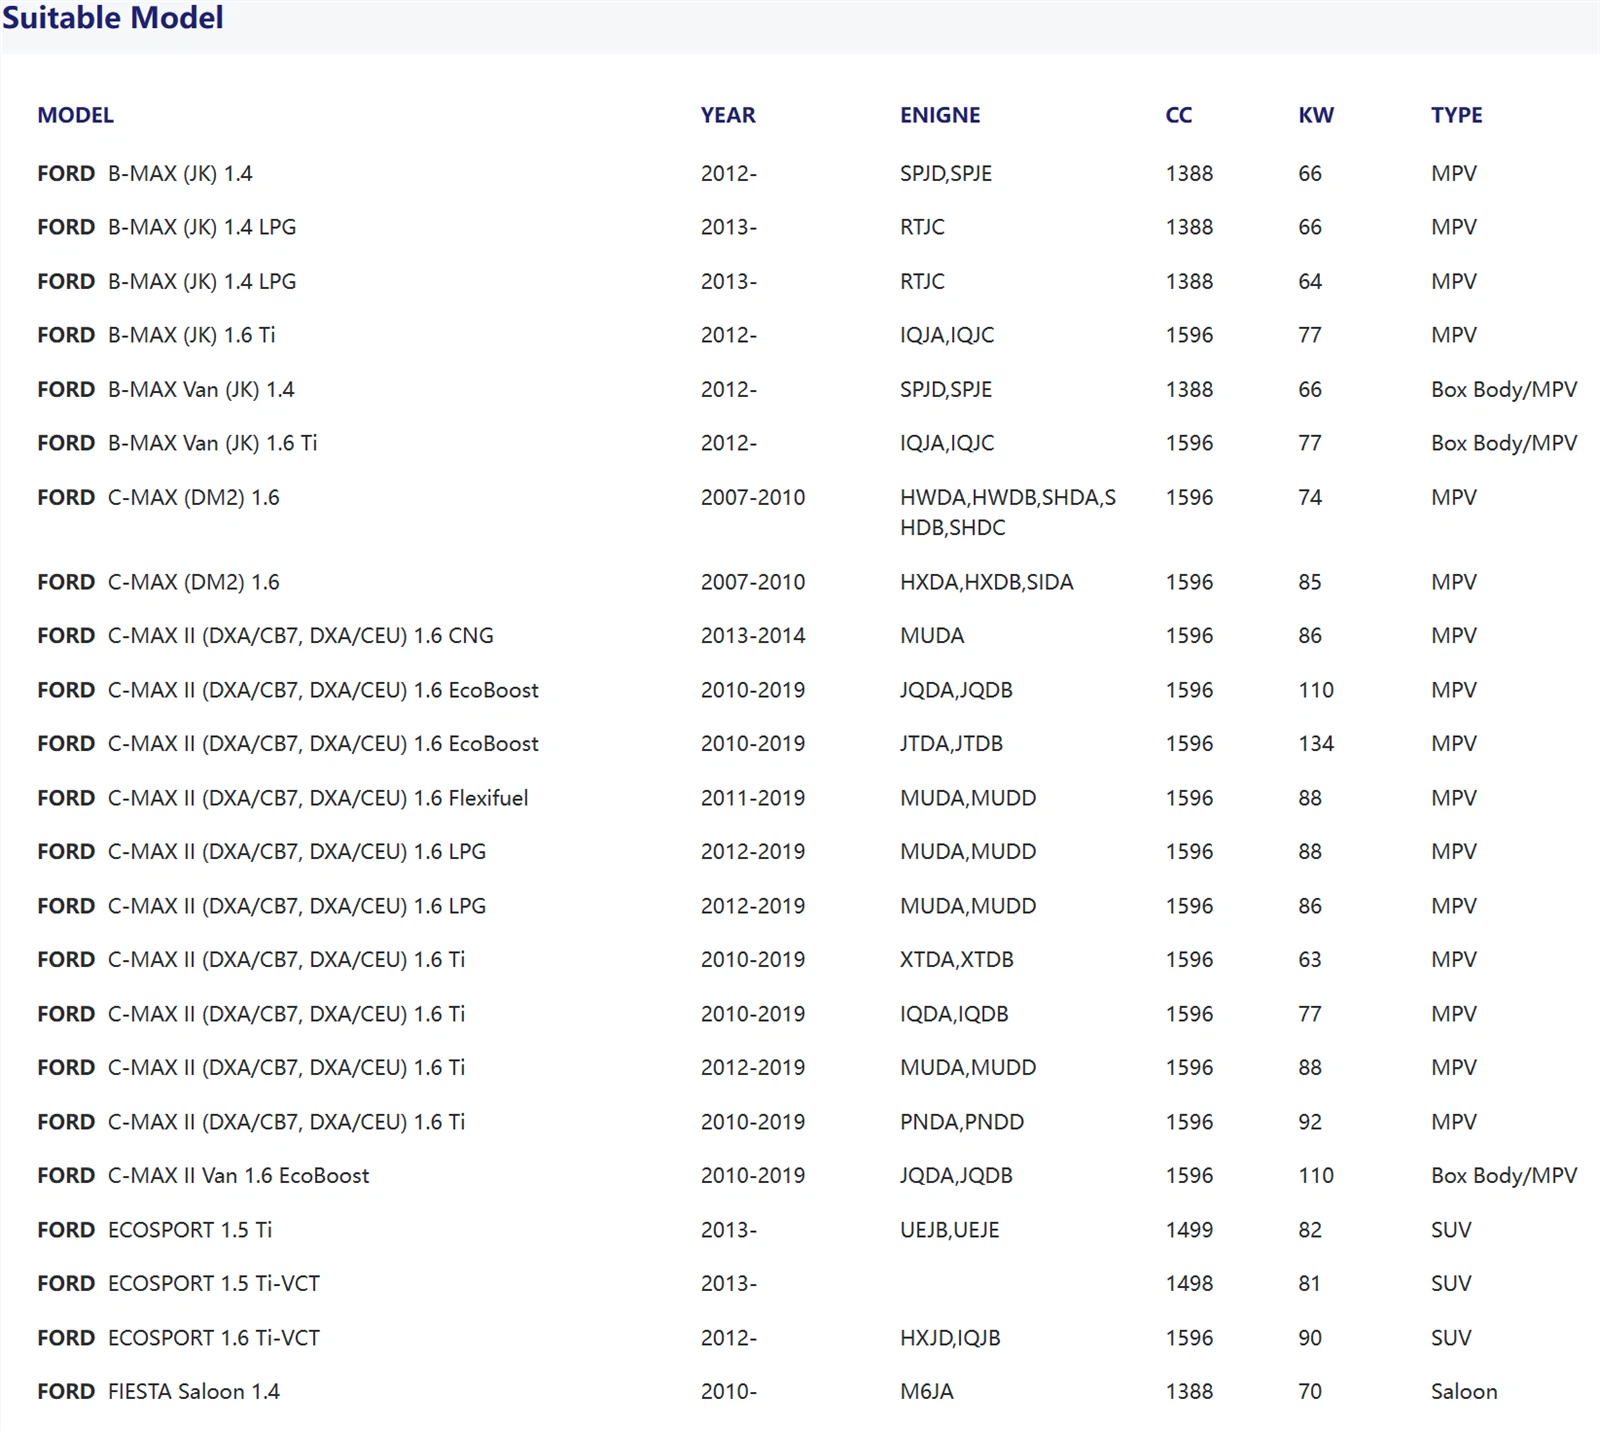1600x1431 pixels.
Task: Click the HWDA,HWDB,SHDA engine codes cell
Action: 1008,512
